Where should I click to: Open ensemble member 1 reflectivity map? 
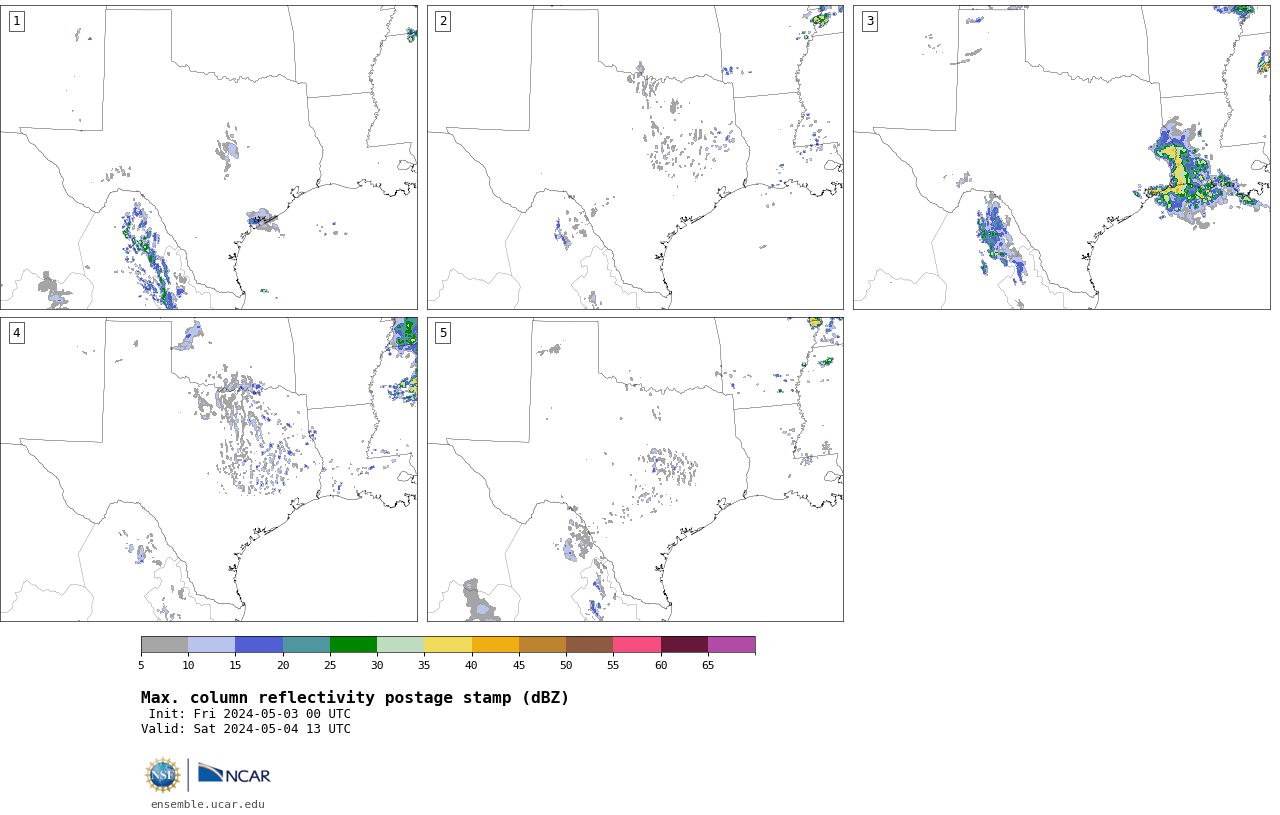(209, 157)
